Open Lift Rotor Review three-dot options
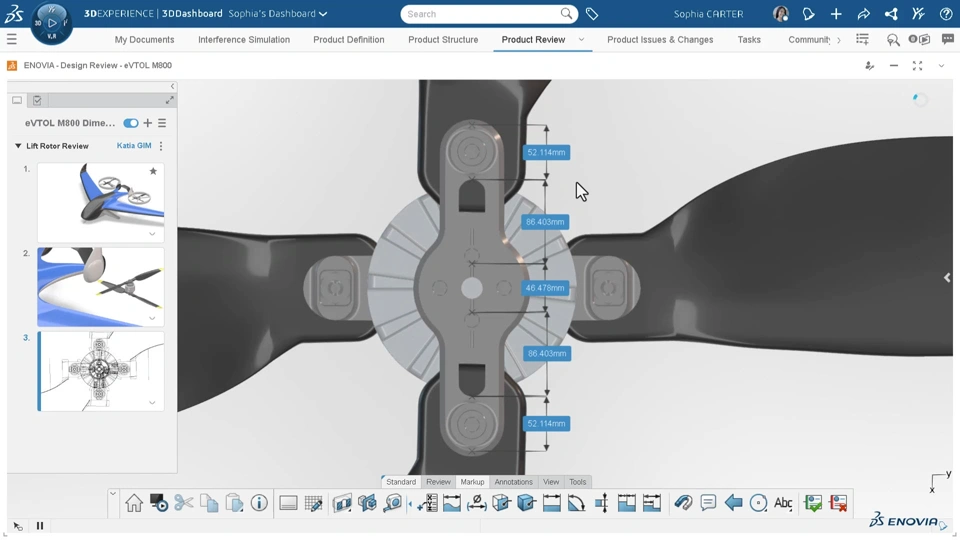This screenshot has width=960, height=540. 161,146
